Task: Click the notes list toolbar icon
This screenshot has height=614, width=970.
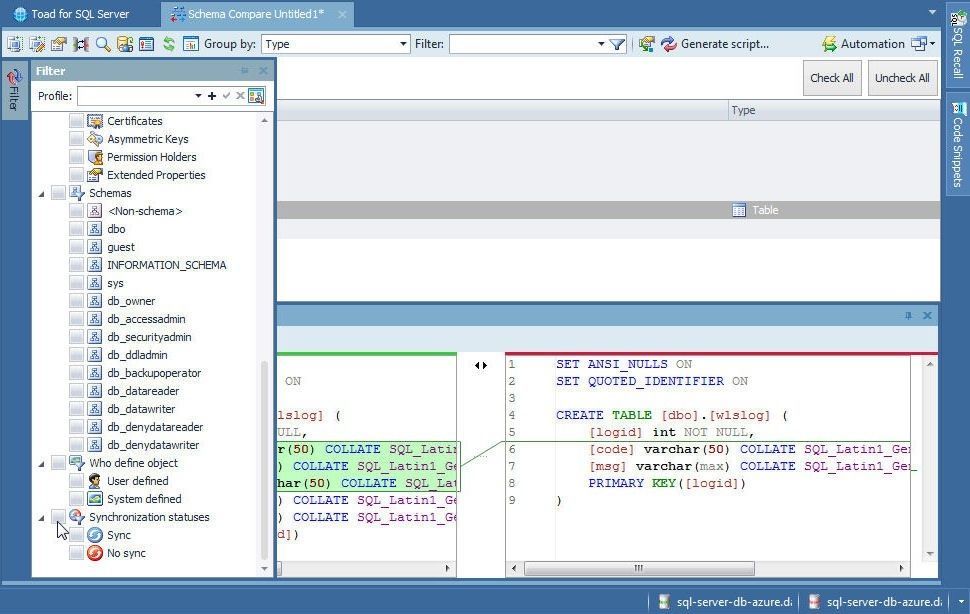Action: pyautogui.click(x=147, y=44)
